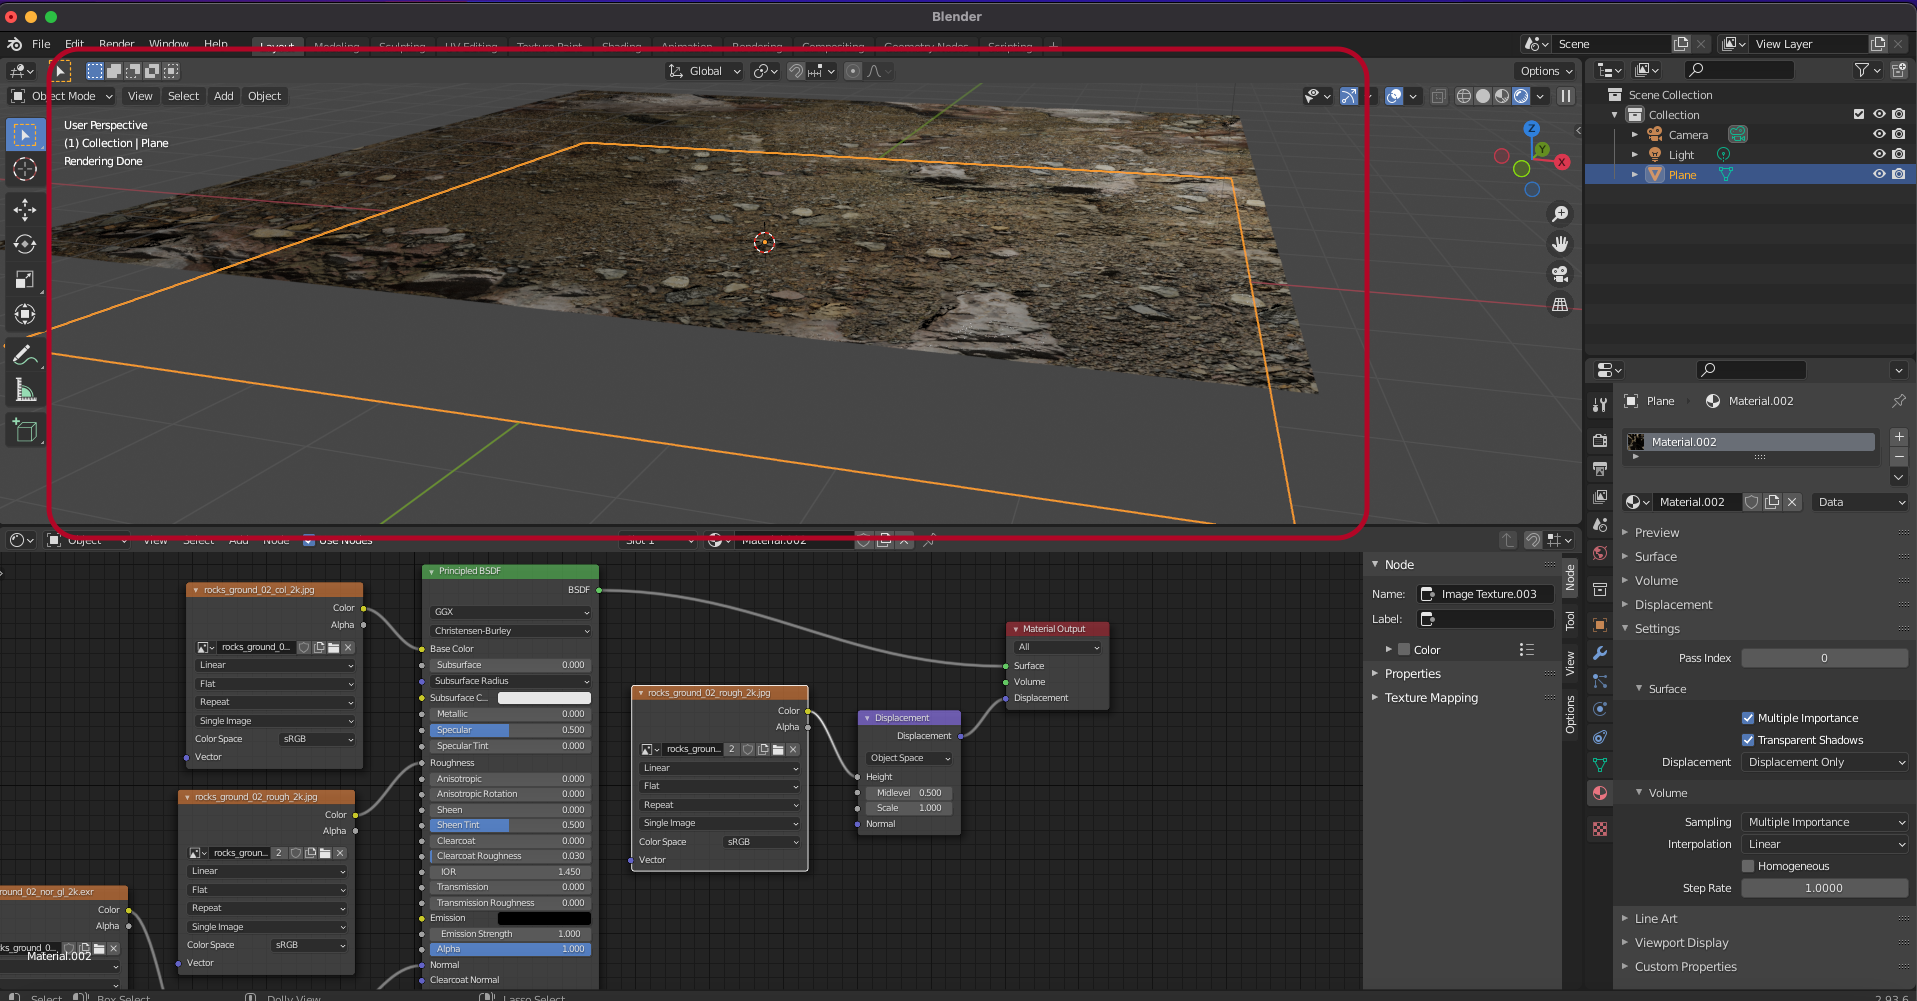Expand the Viewport Display panel
This screenshot has height=1001, width=1917.
(x=1681, y=943)
